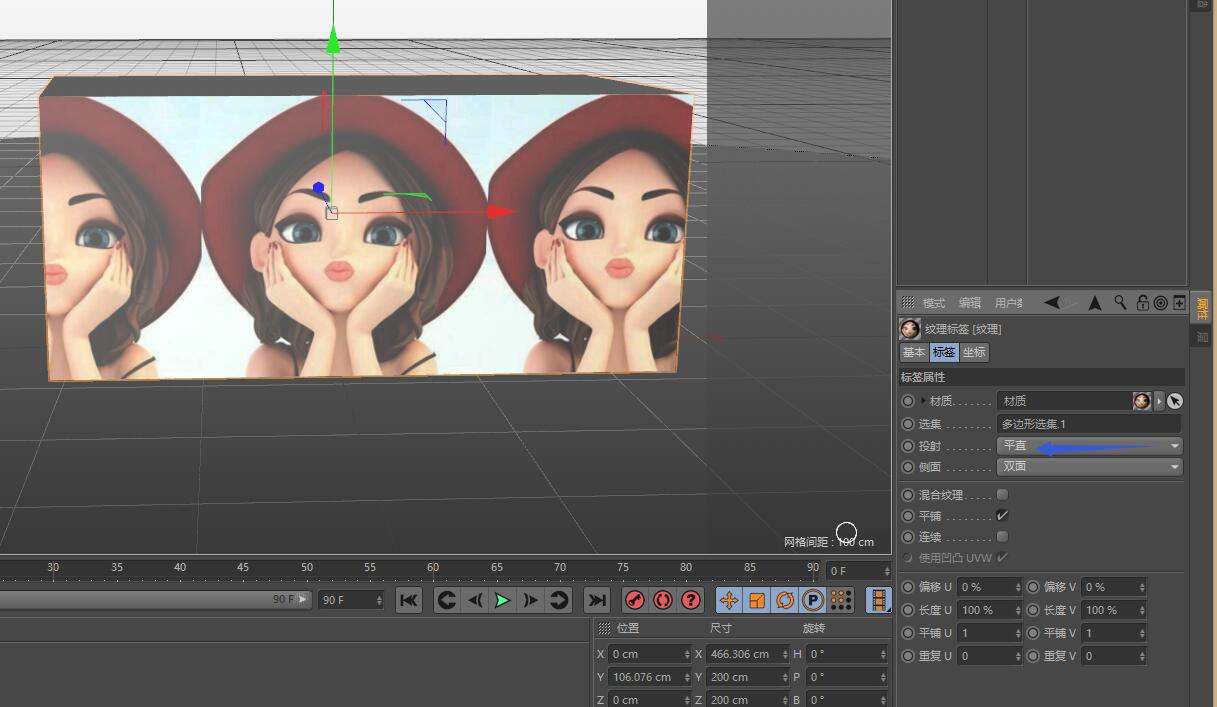
Task: Toggle the attribute manager lock icon
Action: tap(1142, 302)
